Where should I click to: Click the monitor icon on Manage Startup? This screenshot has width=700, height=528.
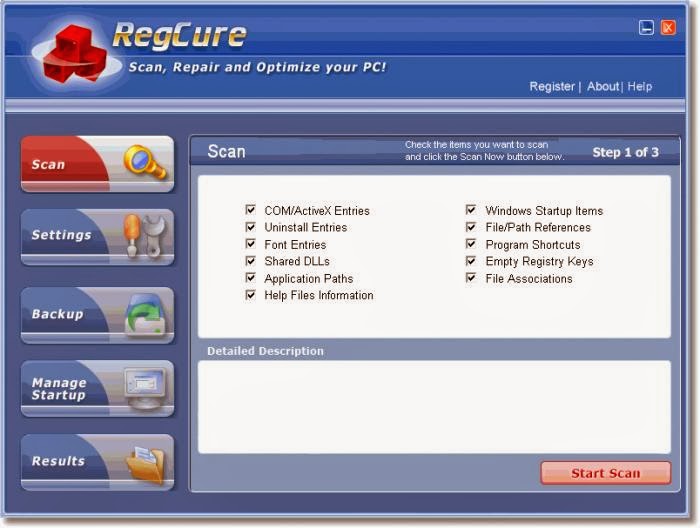point(145,388)
